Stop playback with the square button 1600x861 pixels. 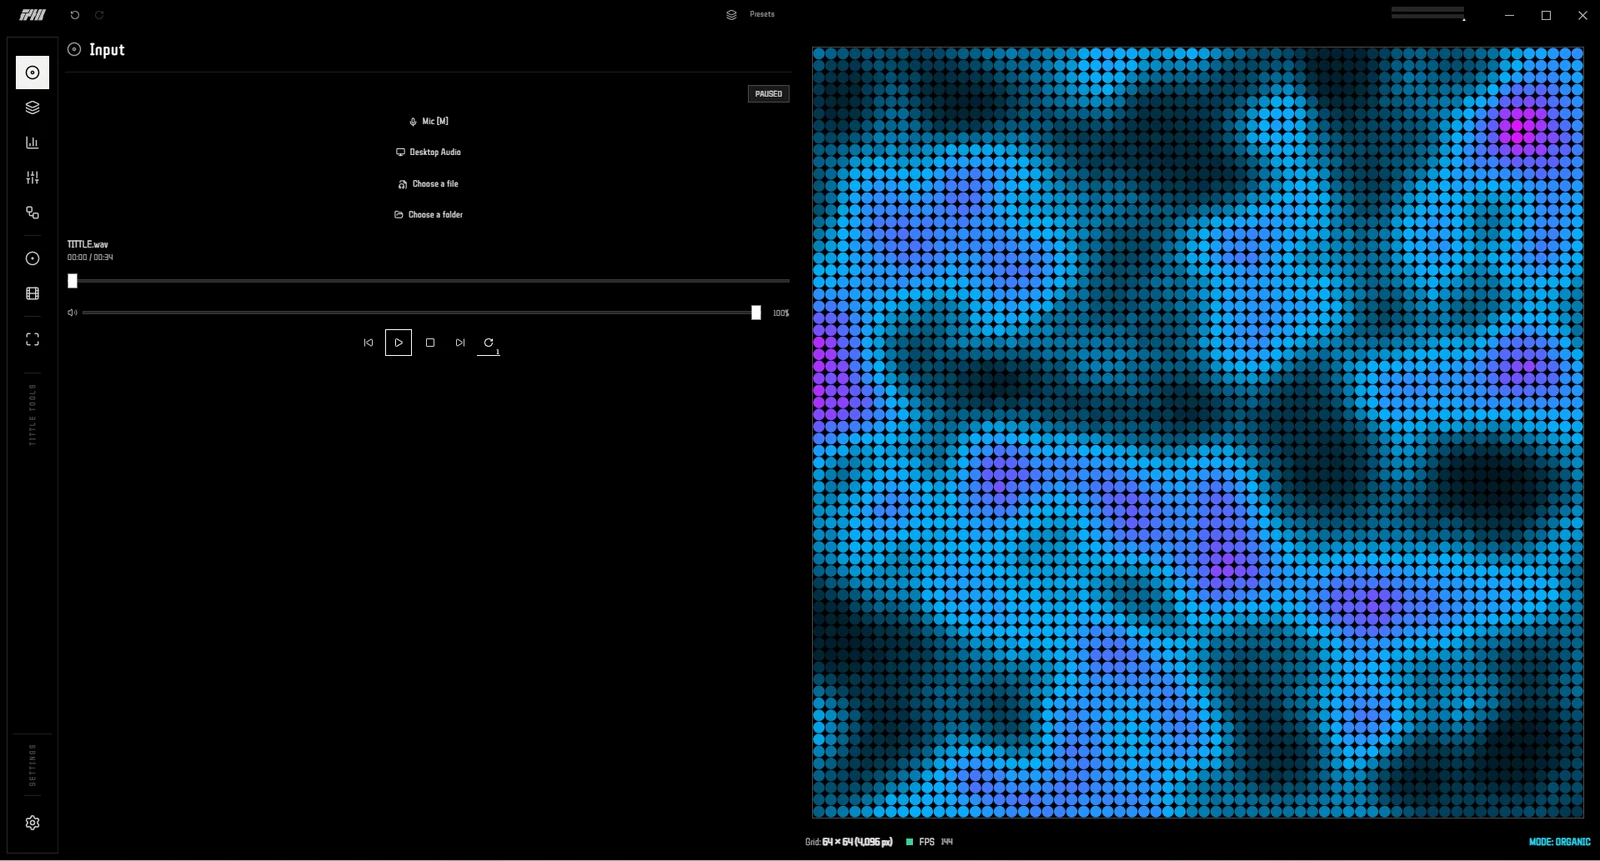(x=430, y=343)
